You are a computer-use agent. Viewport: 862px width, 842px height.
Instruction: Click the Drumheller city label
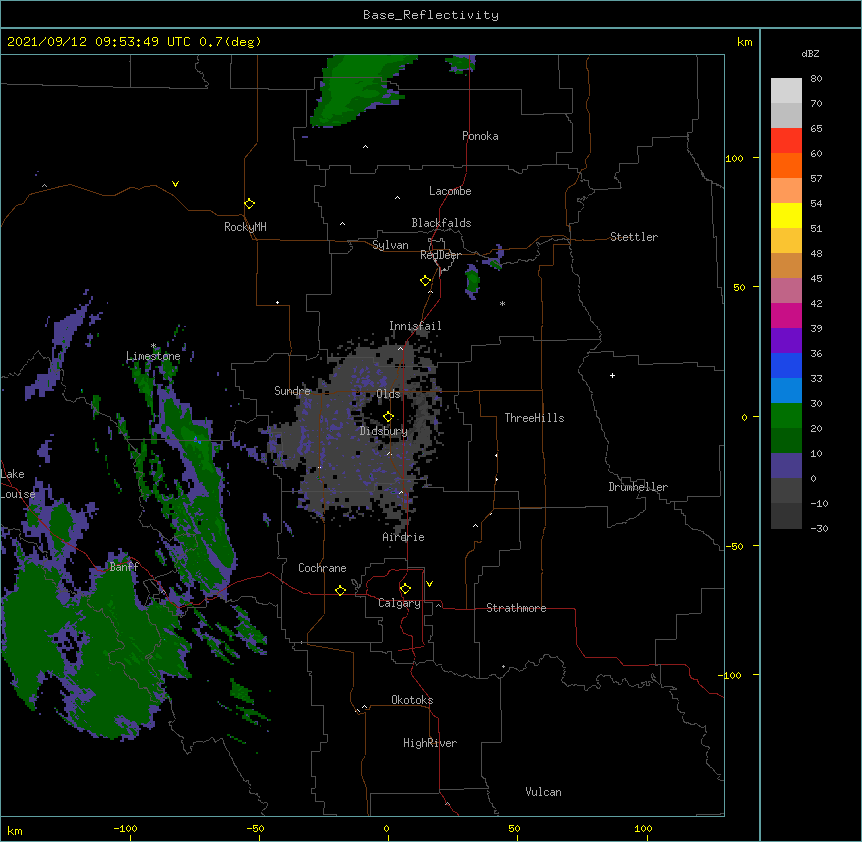click(638, 487)
